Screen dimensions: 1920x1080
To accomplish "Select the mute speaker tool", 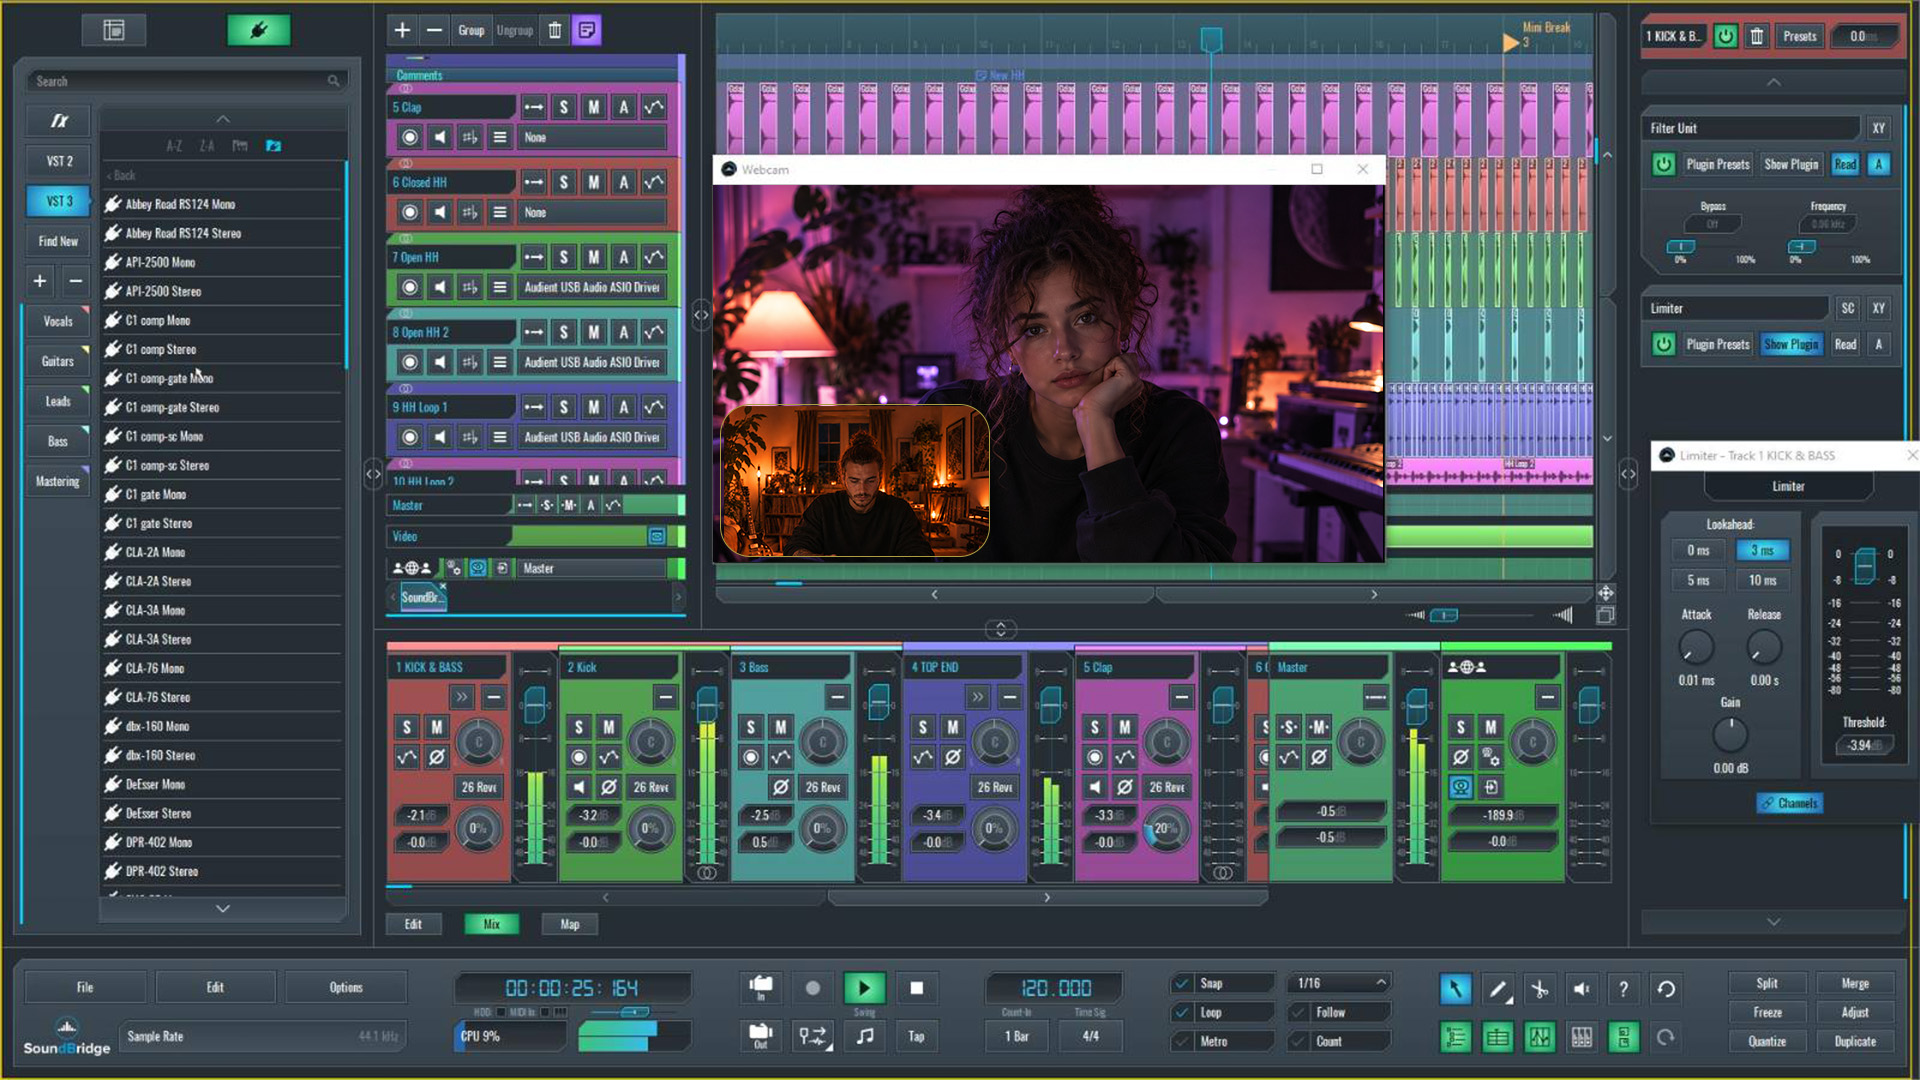I will (x=1581, y=989).
